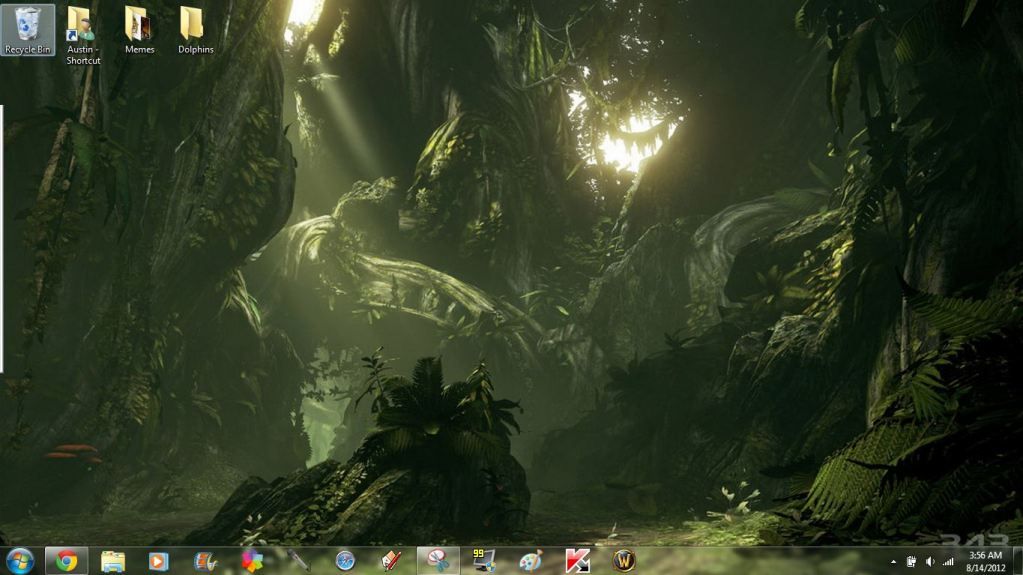Click the Show Desktop strip beside the clock
Screen dimensions: 1023x575
[1017, 561]
